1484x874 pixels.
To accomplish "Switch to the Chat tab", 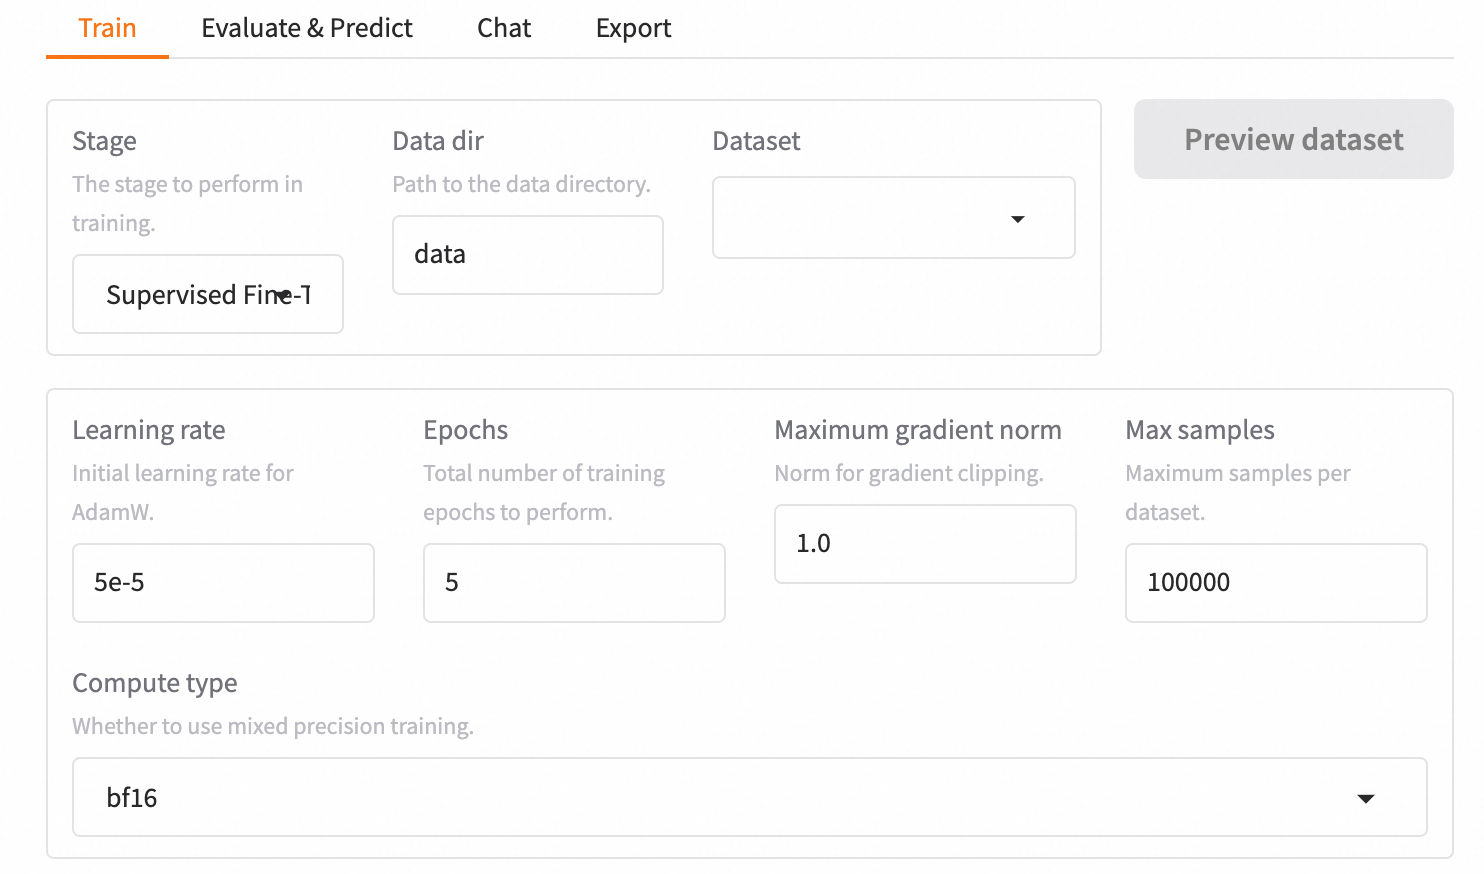I will (503, 28).
